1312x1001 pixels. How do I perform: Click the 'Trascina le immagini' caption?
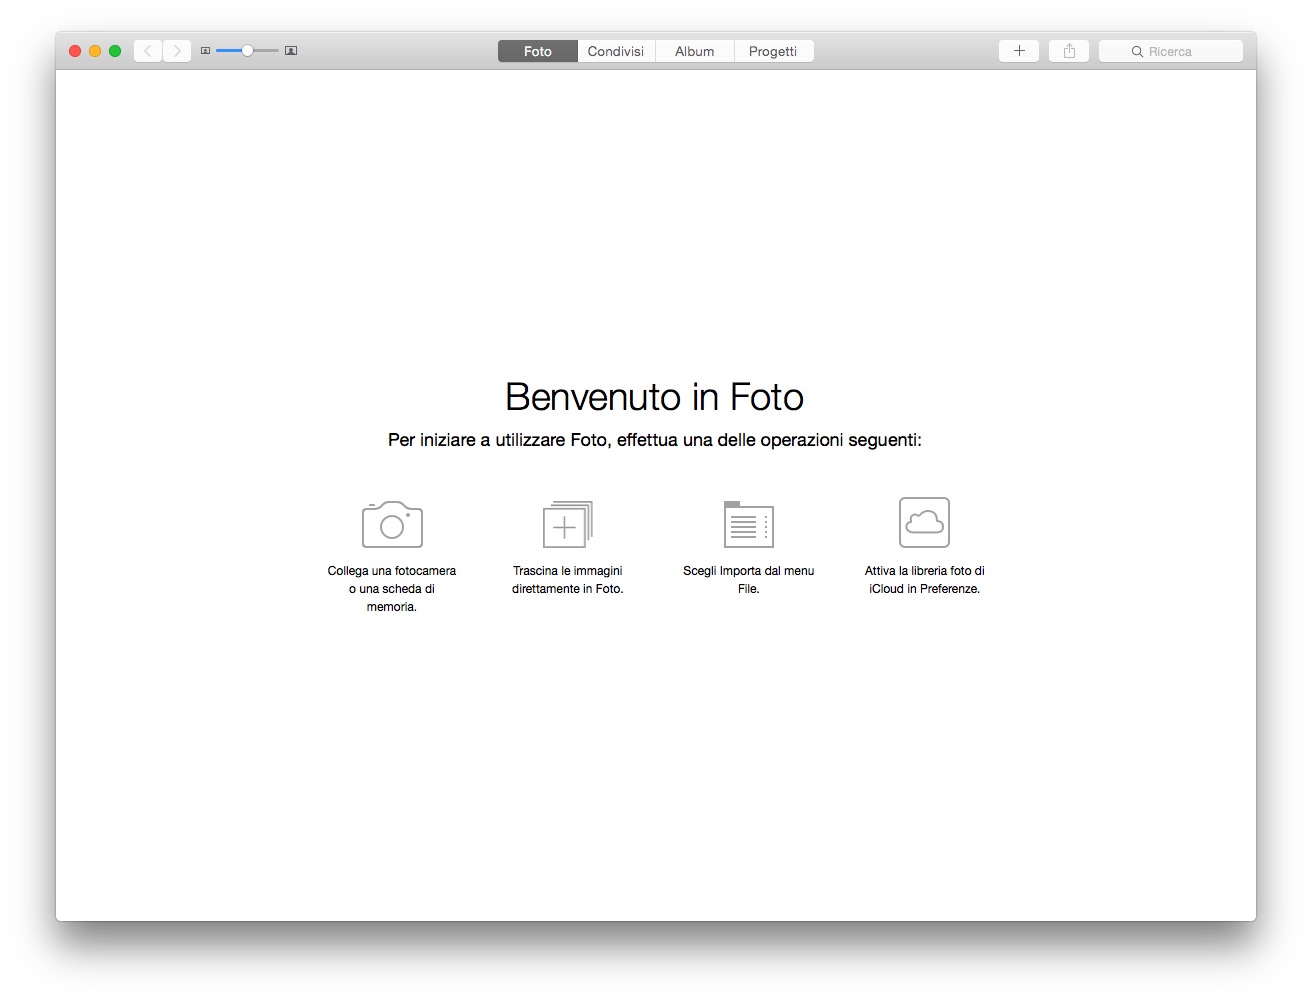568,580
